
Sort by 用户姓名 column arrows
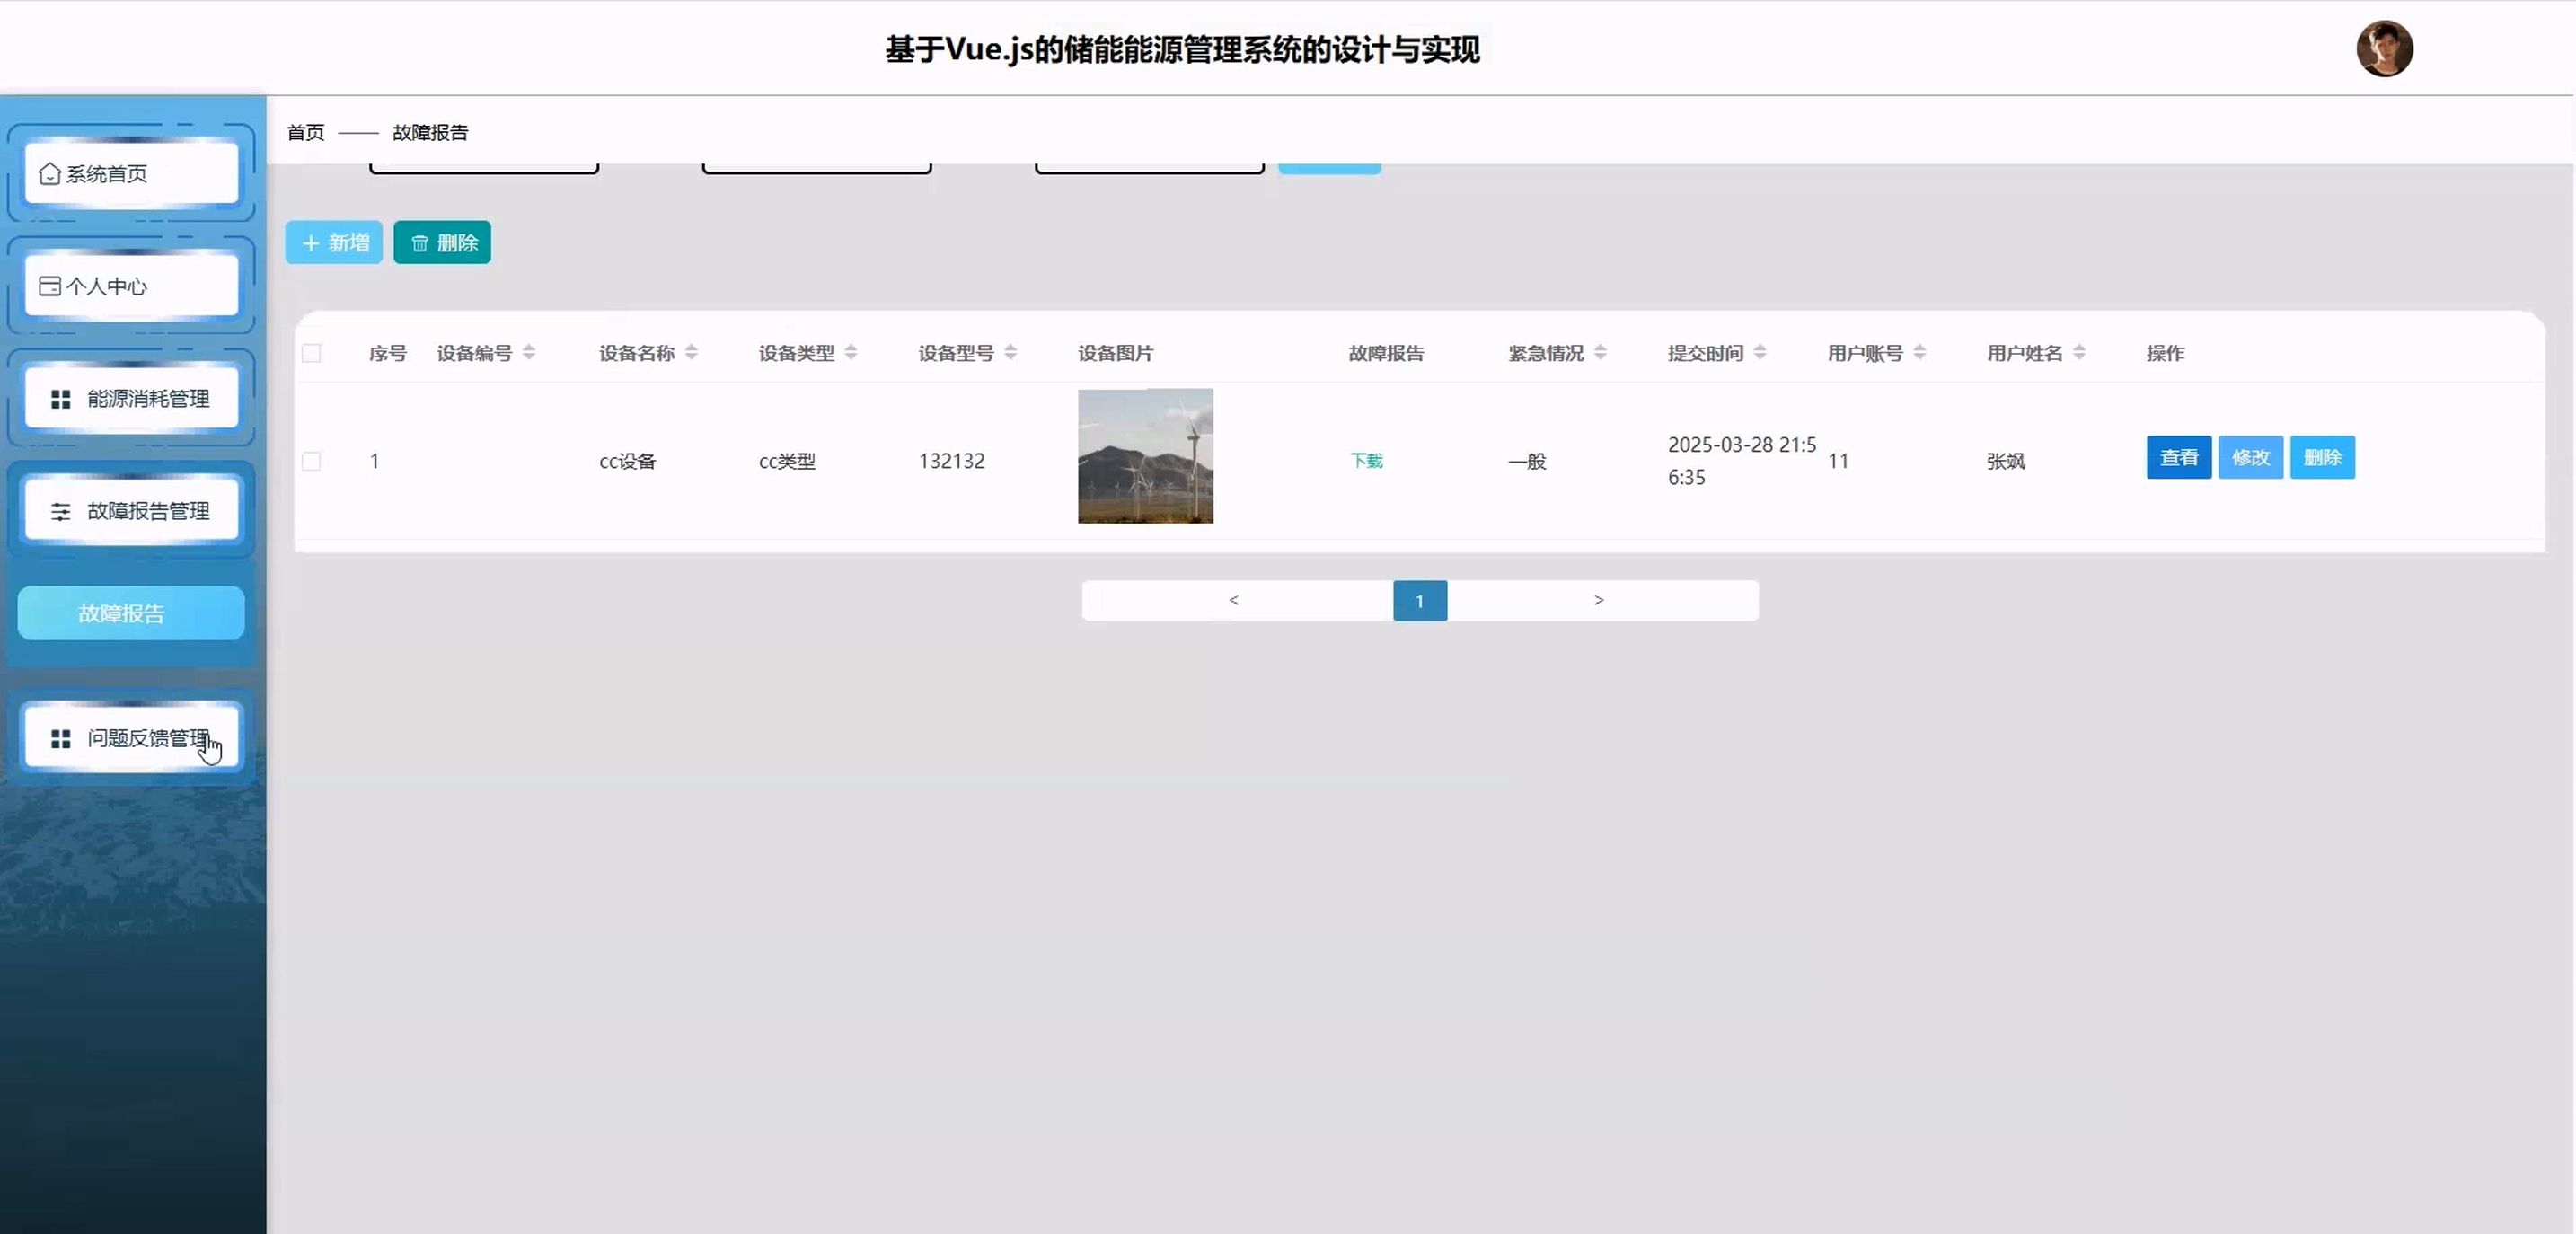(2079, 352)
